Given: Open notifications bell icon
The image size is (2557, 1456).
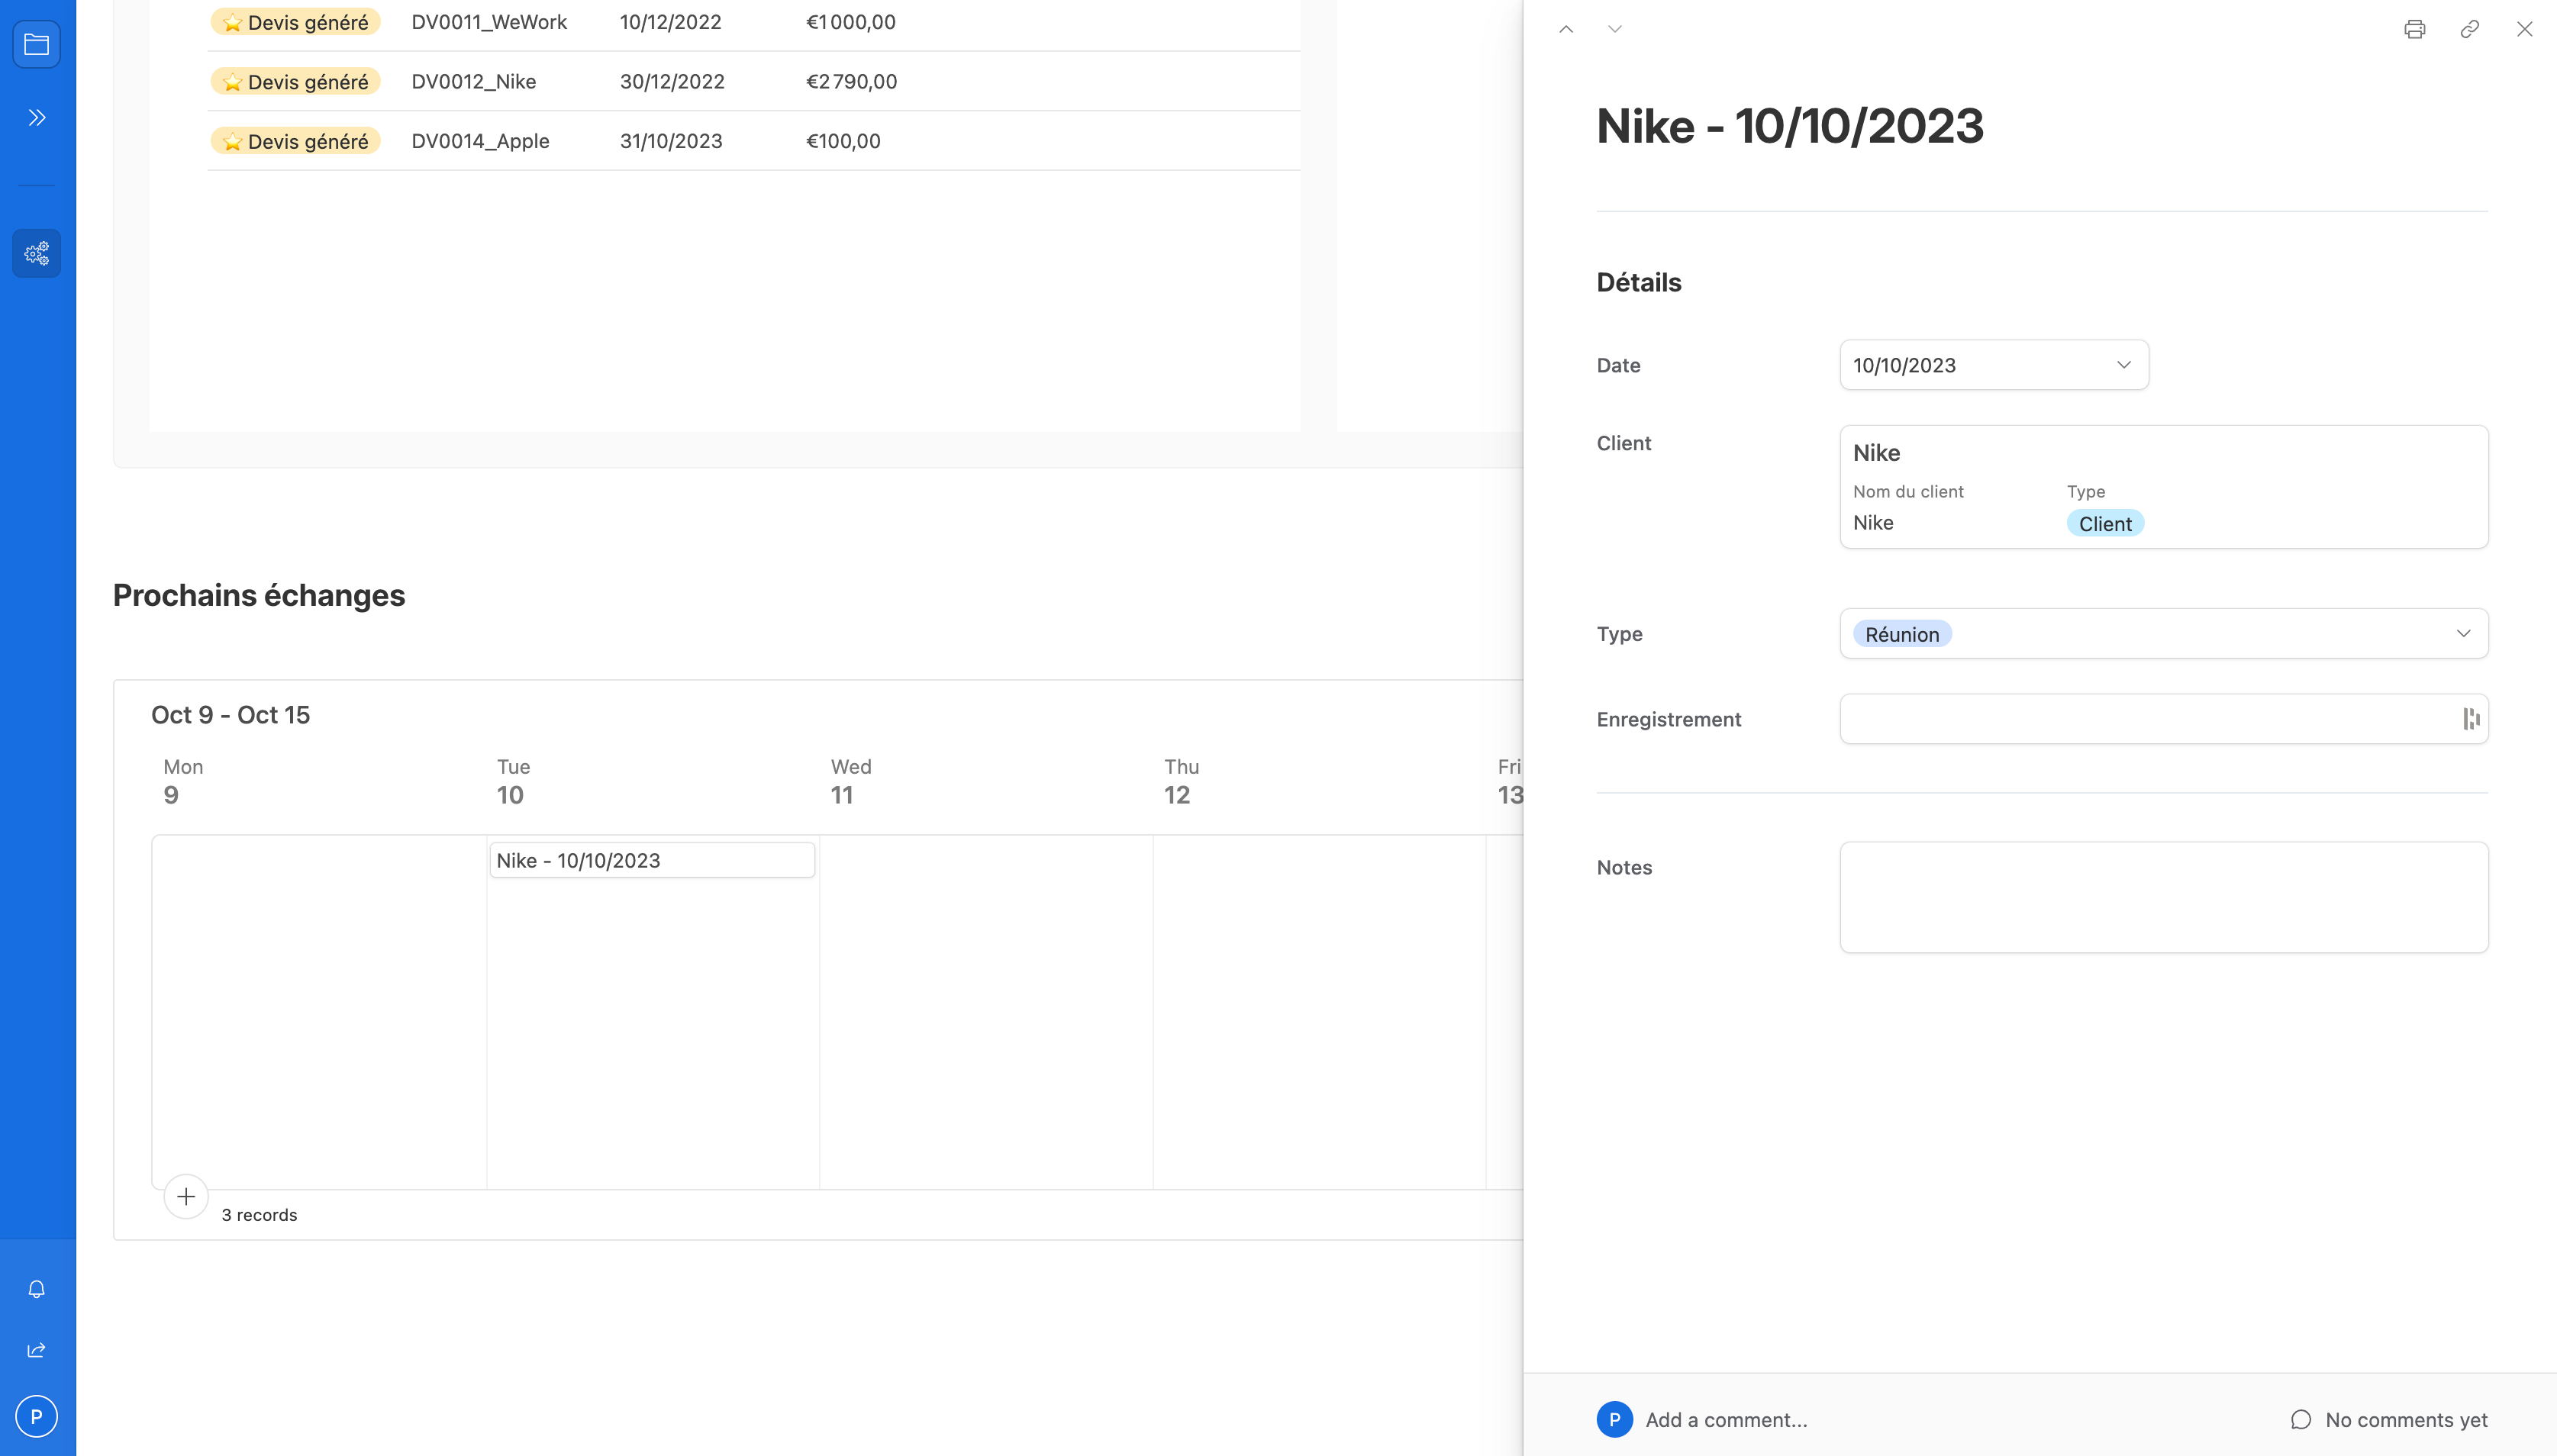Looking at the screenshot, I should [37, 1289].
